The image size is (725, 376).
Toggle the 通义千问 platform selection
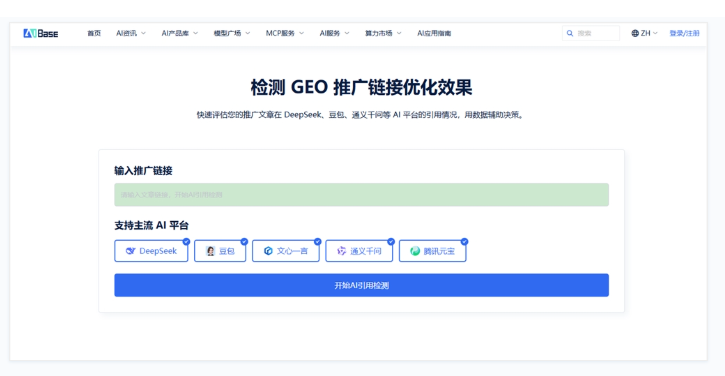click(359, 251)
